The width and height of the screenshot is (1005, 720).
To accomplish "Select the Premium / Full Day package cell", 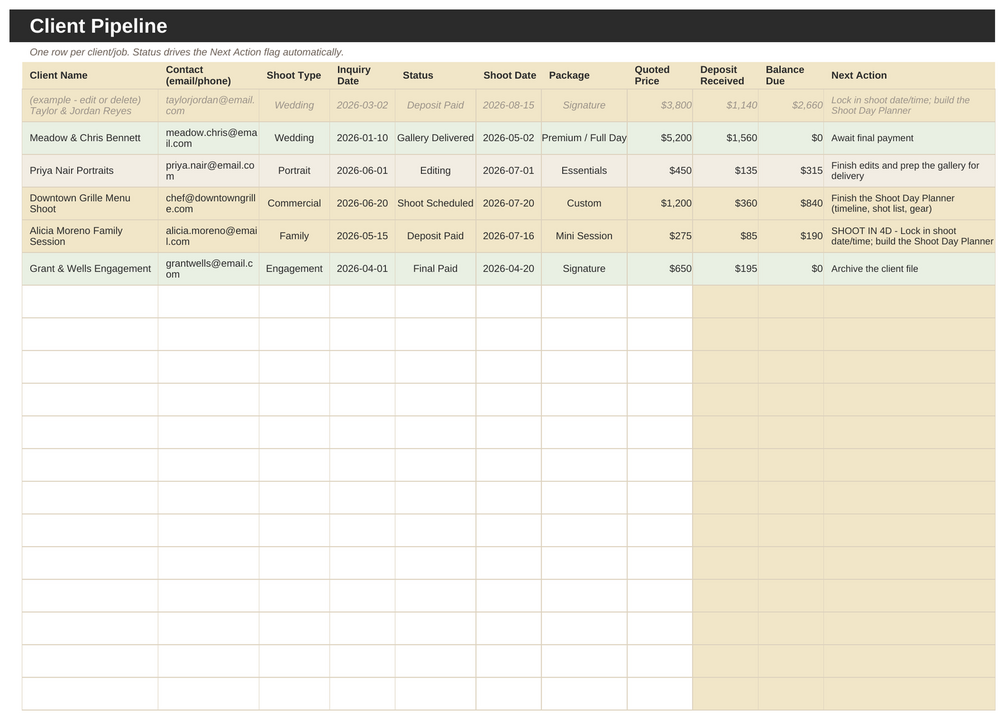I will coord(584,138).
